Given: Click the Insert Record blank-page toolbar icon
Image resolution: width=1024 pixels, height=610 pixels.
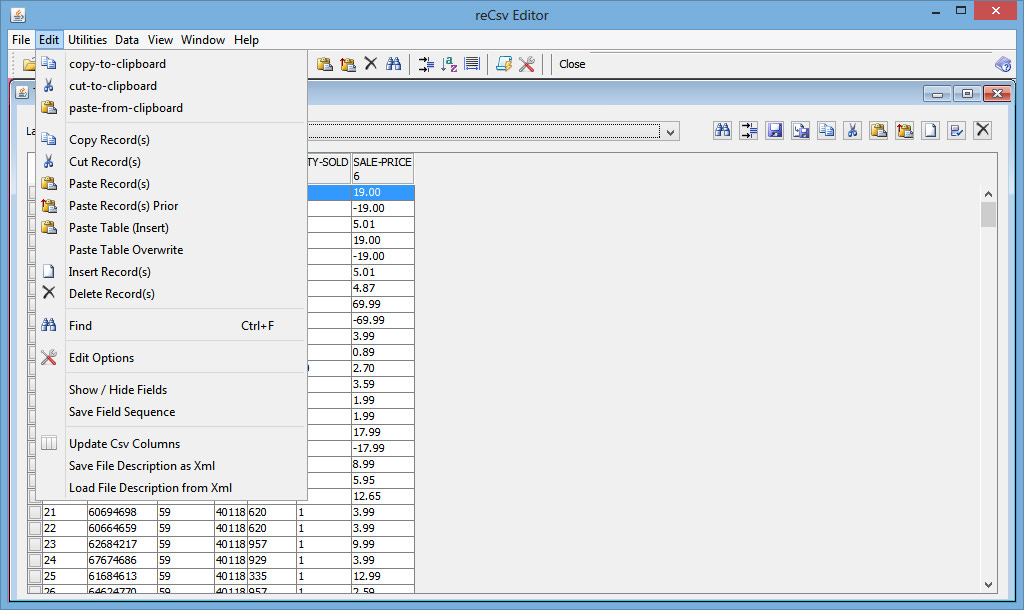Looking at the screenshot, I should pyautogui.click(x=928, y=131).
